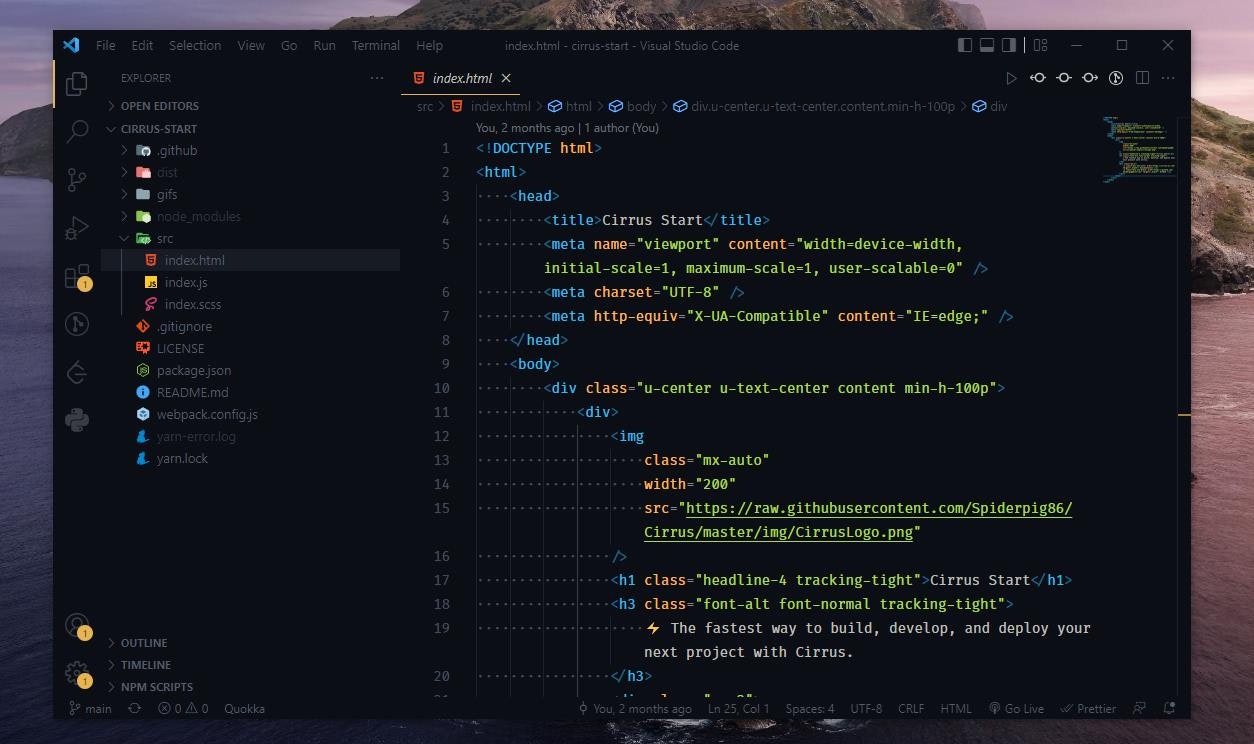Click the notifications bell in status bar
Screen dimensions: 1254x744
pyautogui.click(x=1168, y=708)
